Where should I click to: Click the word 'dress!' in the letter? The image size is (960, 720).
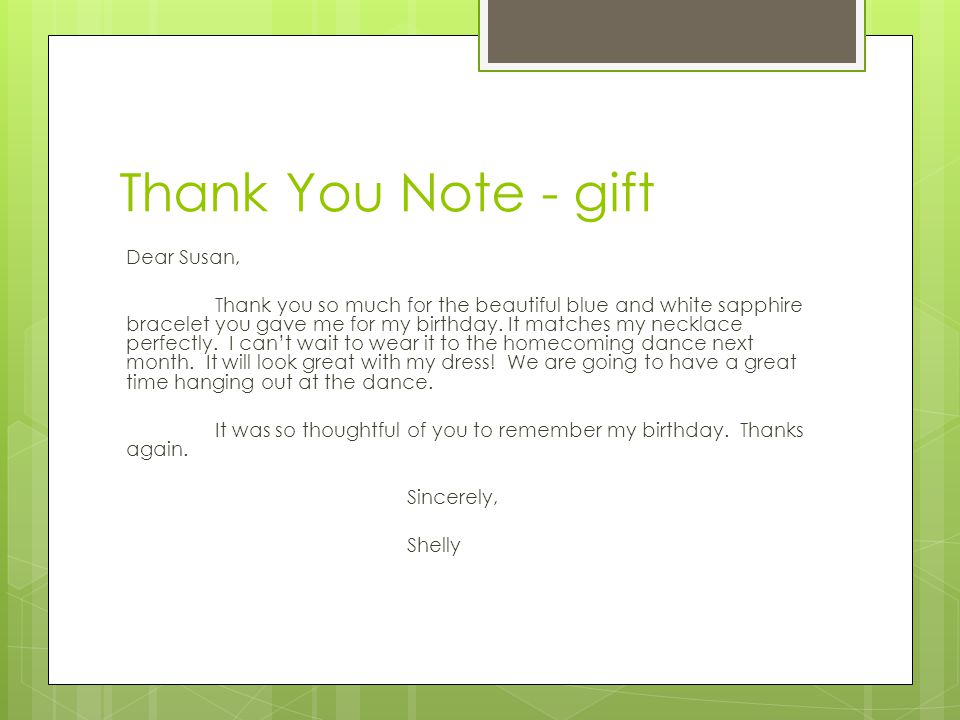[468, 362]
